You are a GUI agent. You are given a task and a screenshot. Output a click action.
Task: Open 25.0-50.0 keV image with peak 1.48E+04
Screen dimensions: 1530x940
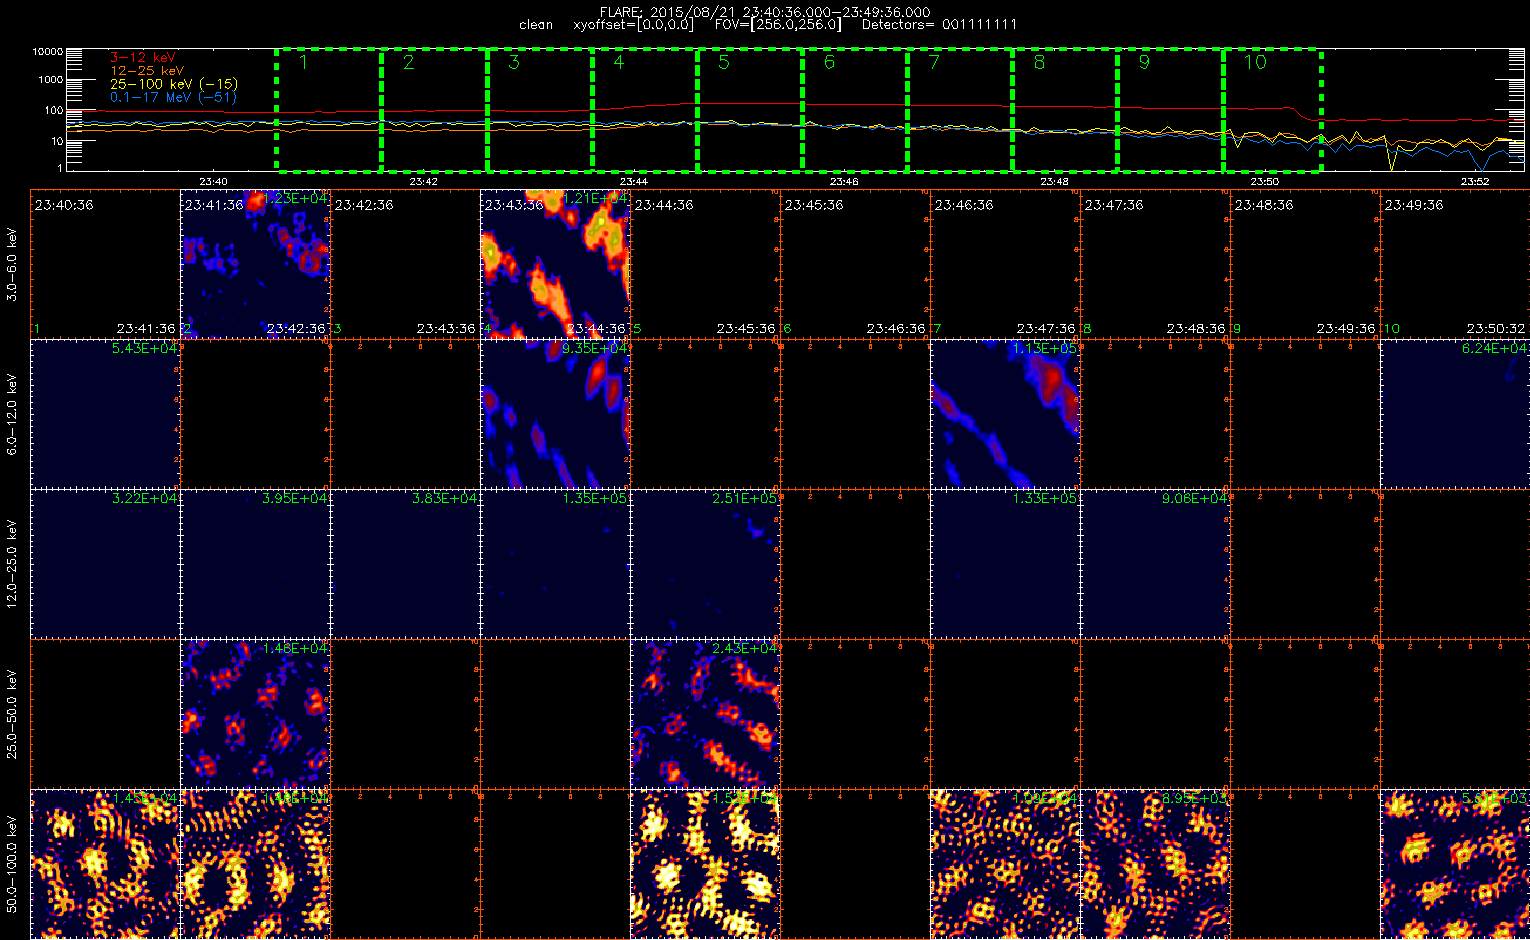click(255, 713)
